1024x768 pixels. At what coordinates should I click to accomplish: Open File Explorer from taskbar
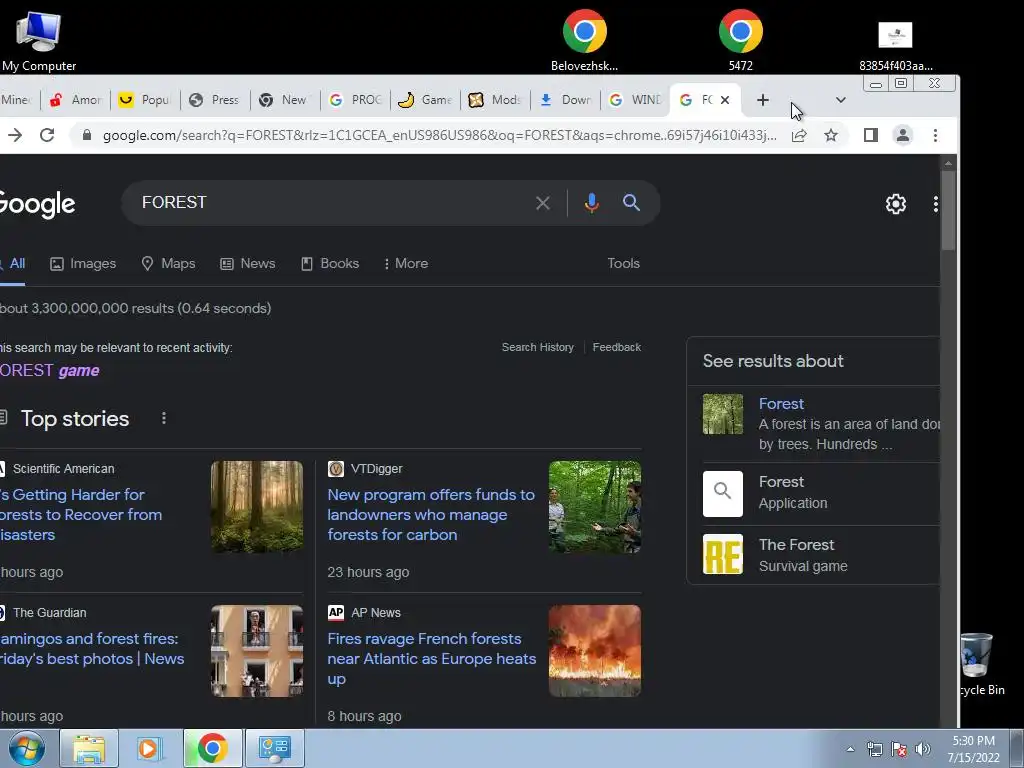pyautogui.click(x=89, y=748)
